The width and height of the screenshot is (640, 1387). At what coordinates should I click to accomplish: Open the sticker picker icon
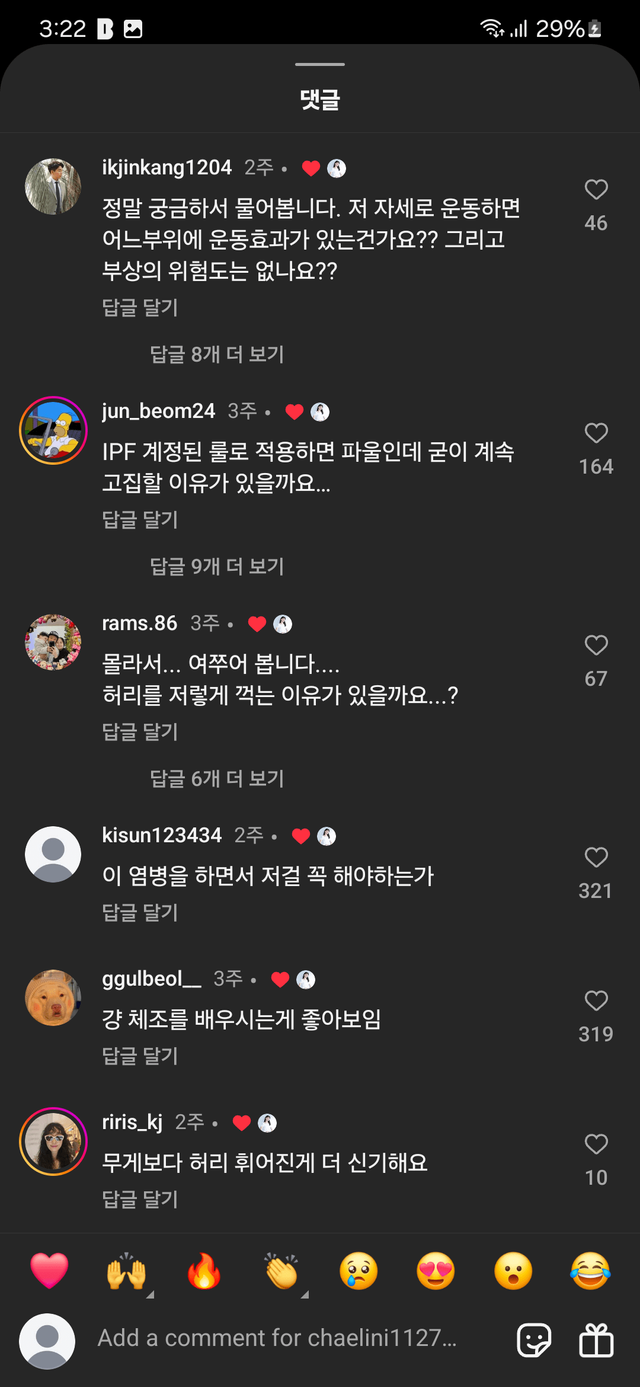tap(534, 1340)
